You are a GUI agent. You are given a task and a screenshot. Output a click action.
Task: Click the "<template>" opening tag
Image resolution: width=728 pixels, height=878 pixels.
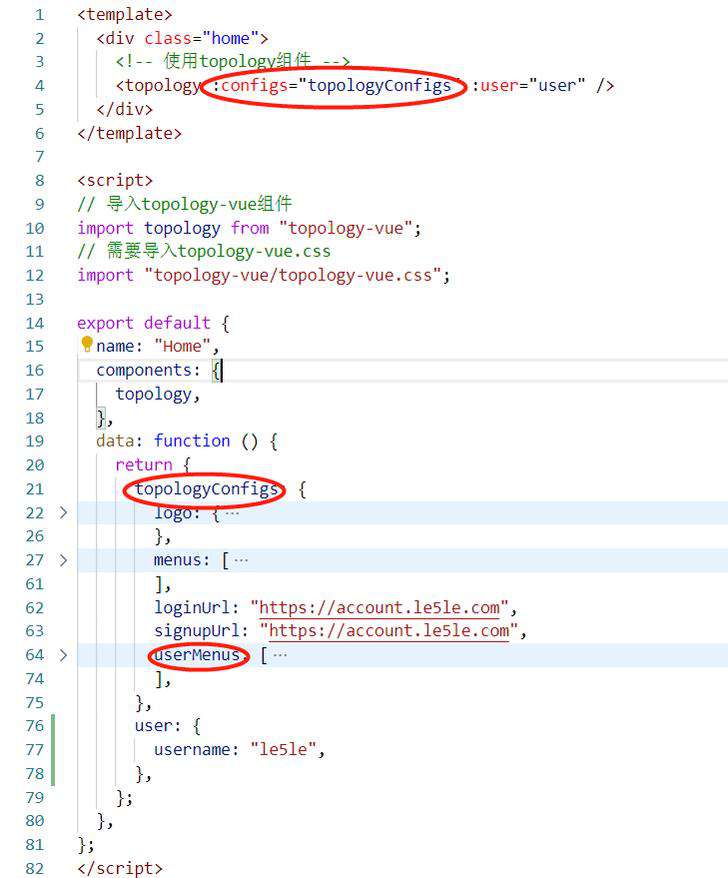(x=125, y=14)
